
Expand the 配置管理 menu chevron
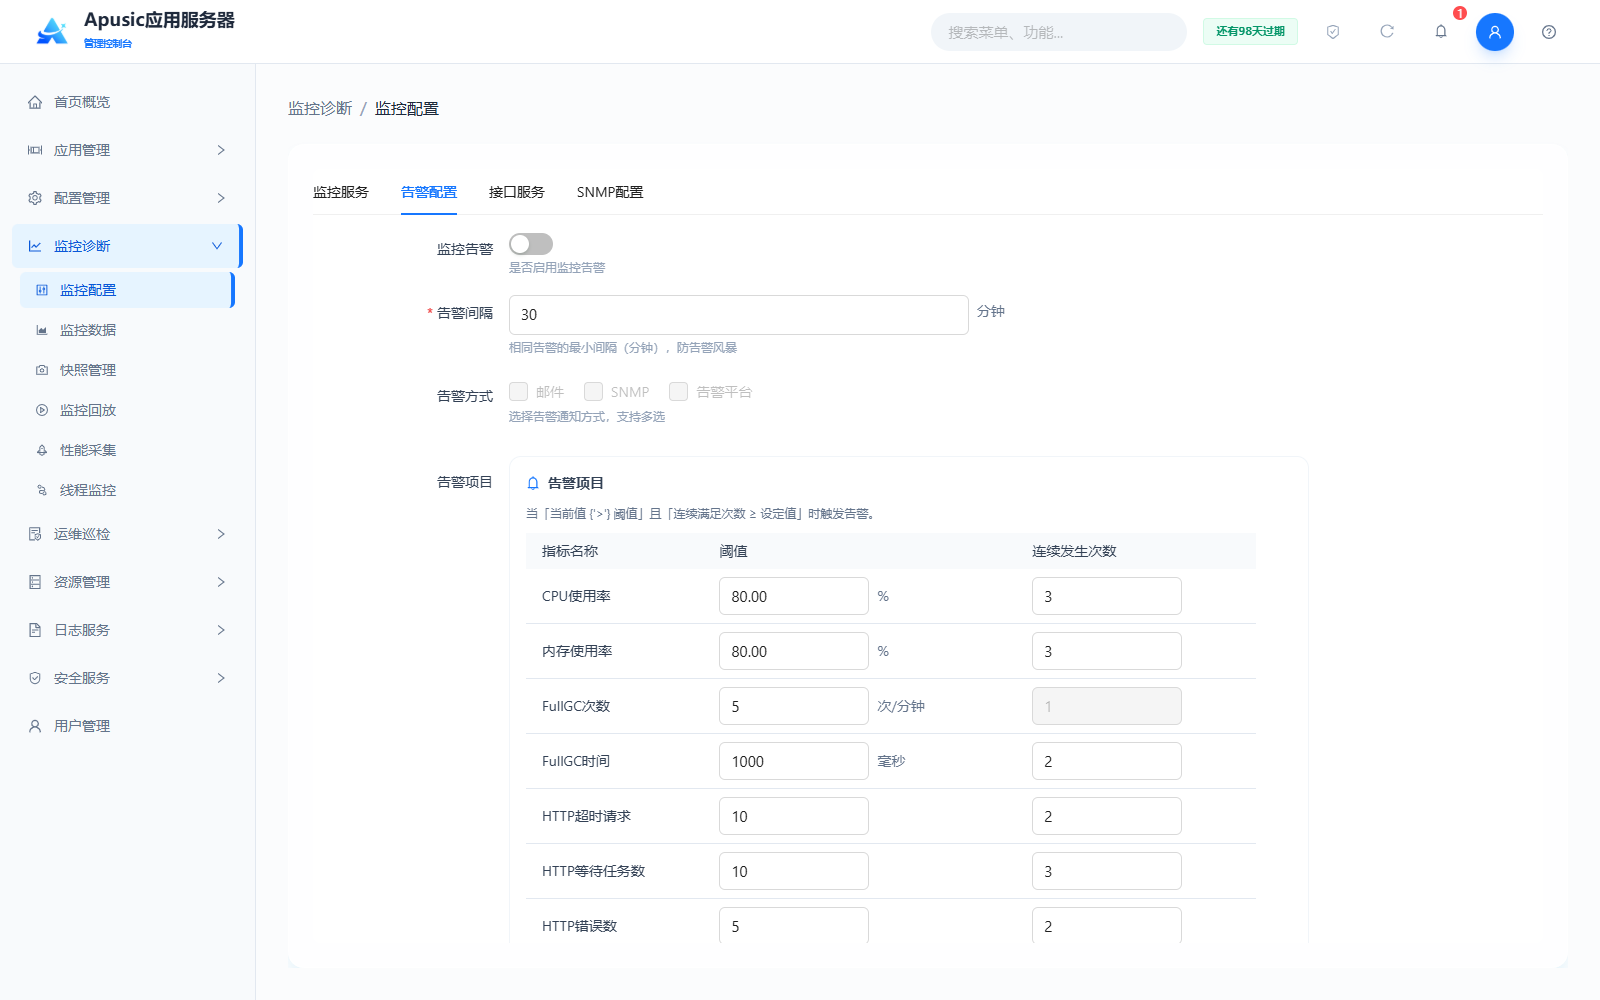(221, 198)
